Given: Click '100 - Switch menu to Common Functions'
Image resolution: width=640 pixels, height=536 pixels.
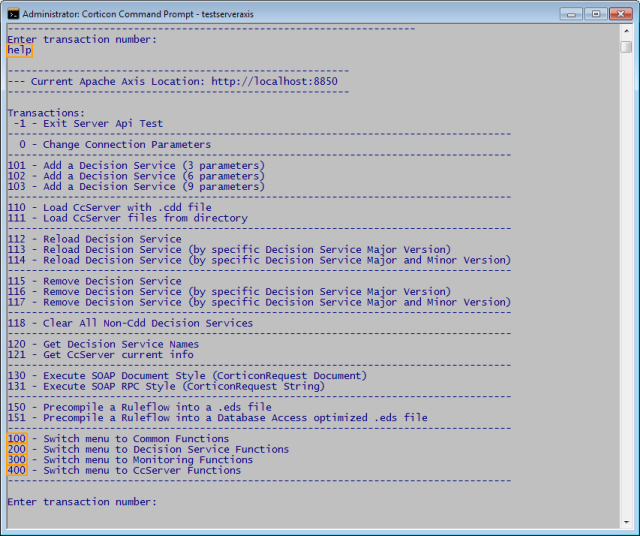Looking at the screenshot, I should pyautogui.click(x=118, y=439).
